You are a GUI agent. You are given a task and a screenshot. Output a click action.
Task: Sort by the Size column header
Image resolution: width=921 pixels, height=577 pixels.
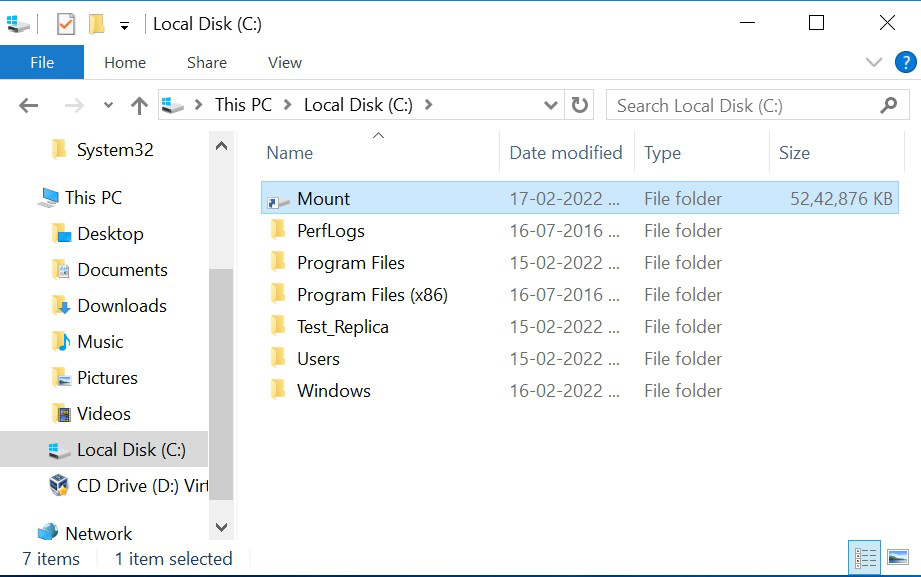(794, 153)
